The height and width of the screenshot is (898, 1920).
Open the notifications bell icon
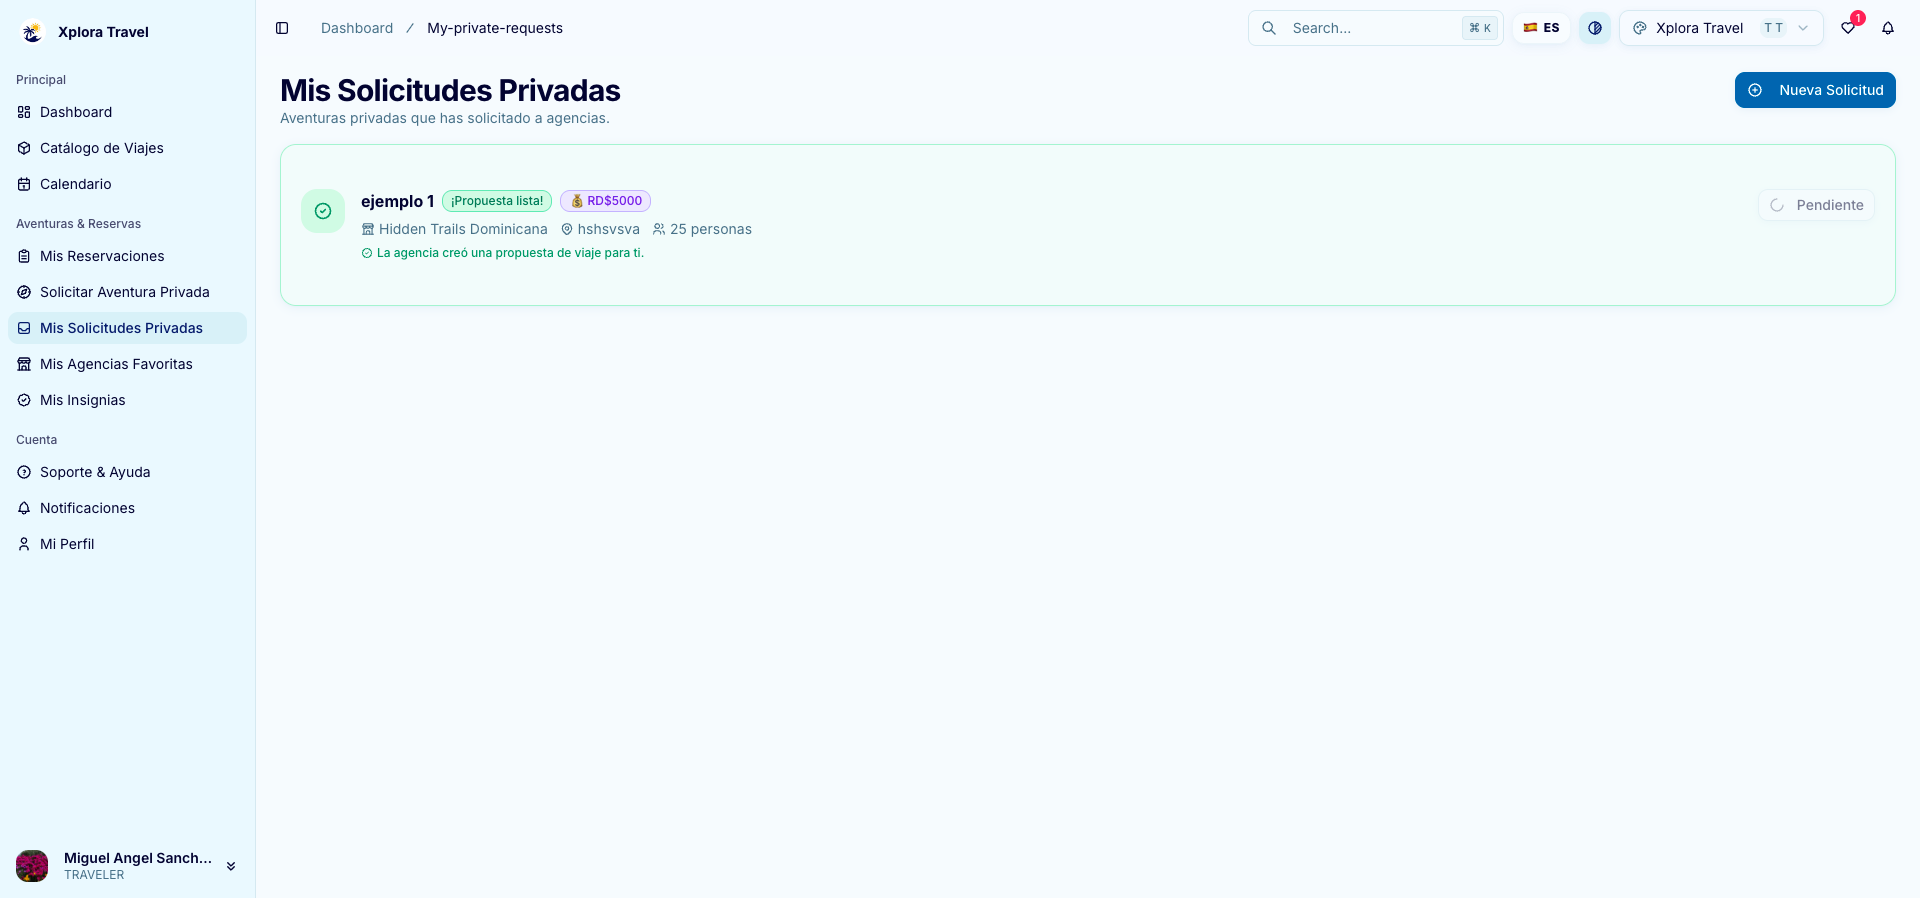coord(1888,28)
